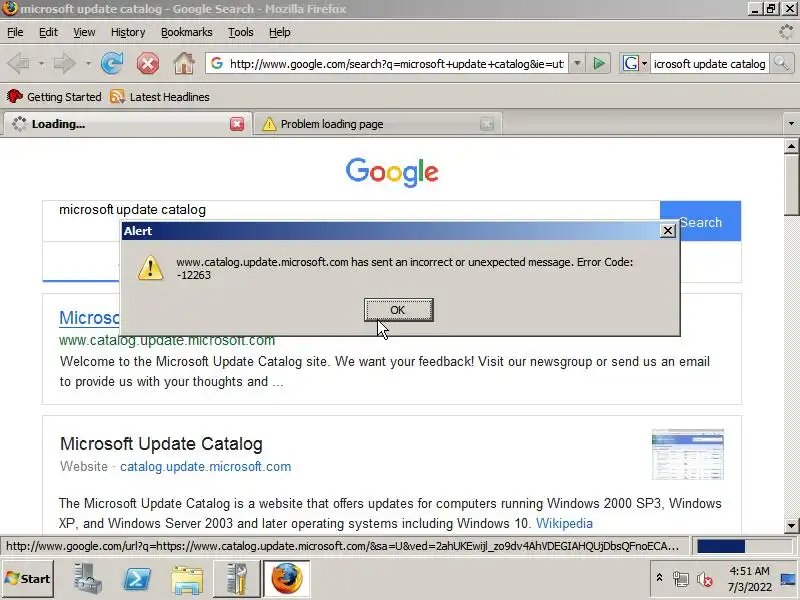Open the View menu
The width and height of the screenshot is (800, 600).
point(84,32)
